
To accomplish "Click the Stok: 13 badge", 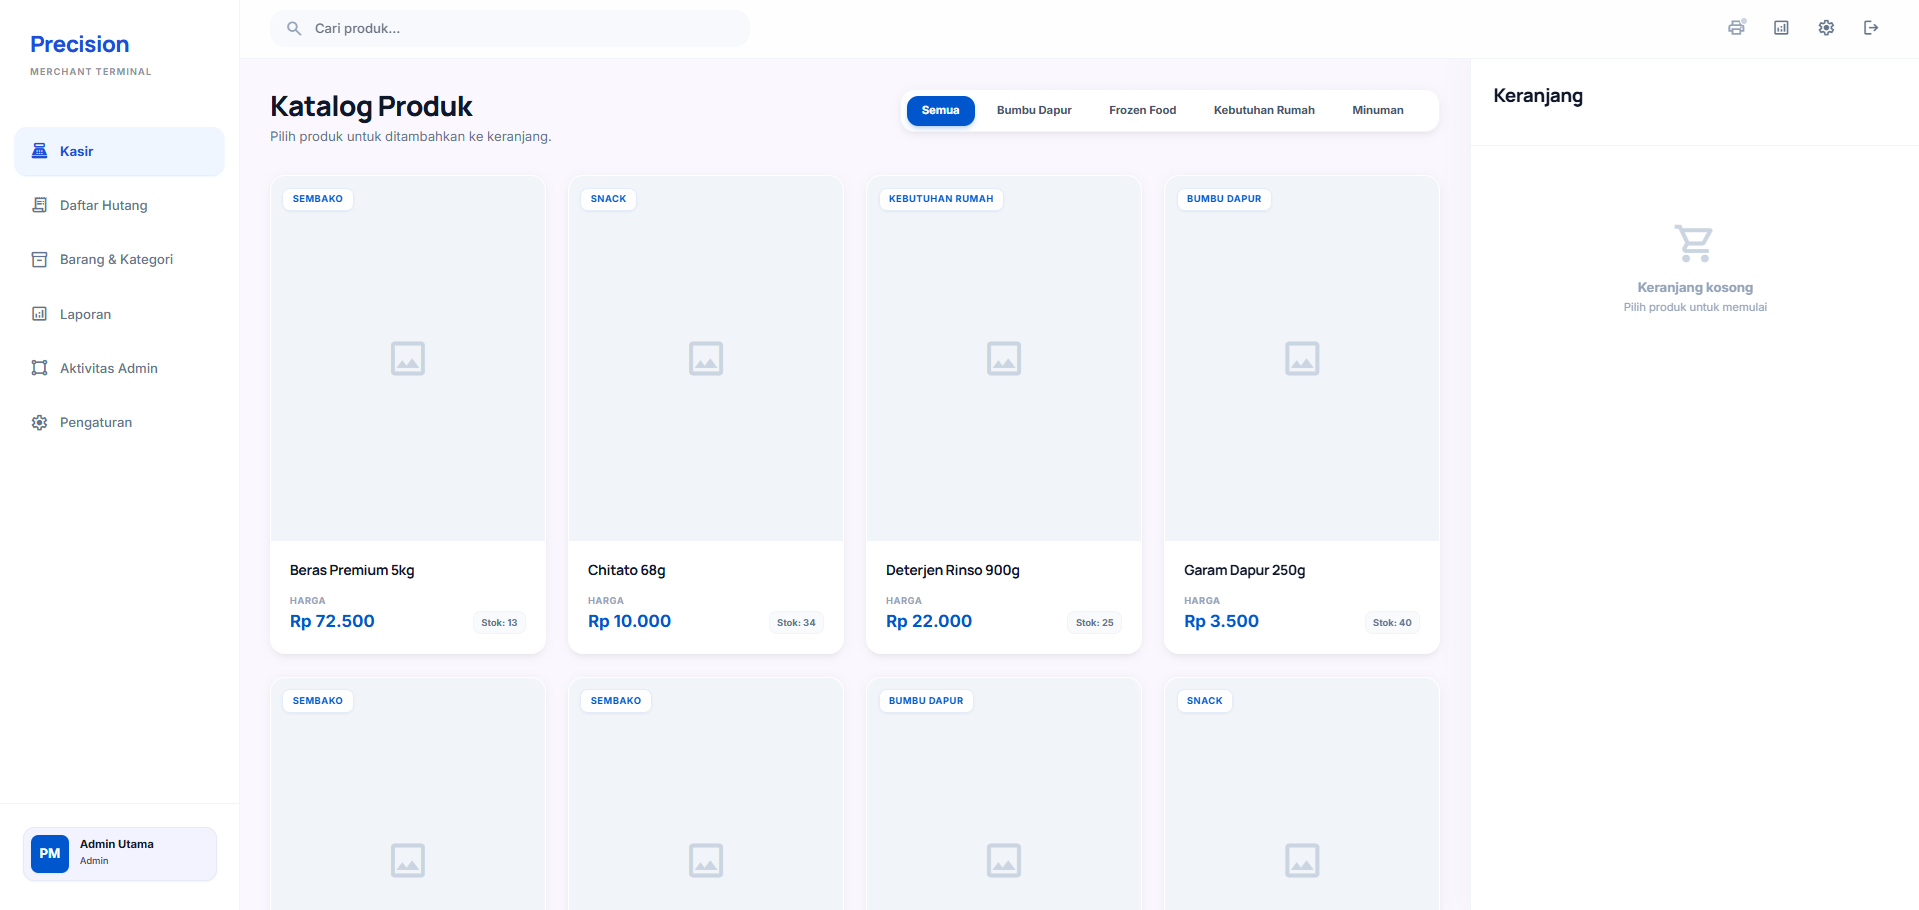I will (x=499, y=623).
